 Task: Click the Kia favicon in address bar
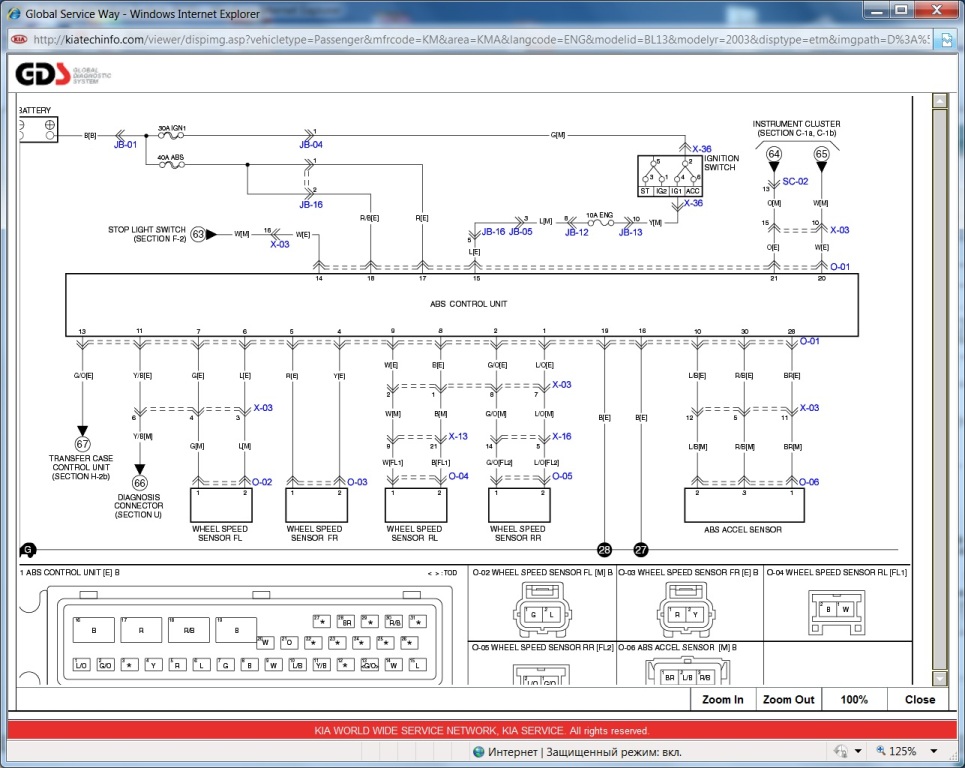(19, 39)
